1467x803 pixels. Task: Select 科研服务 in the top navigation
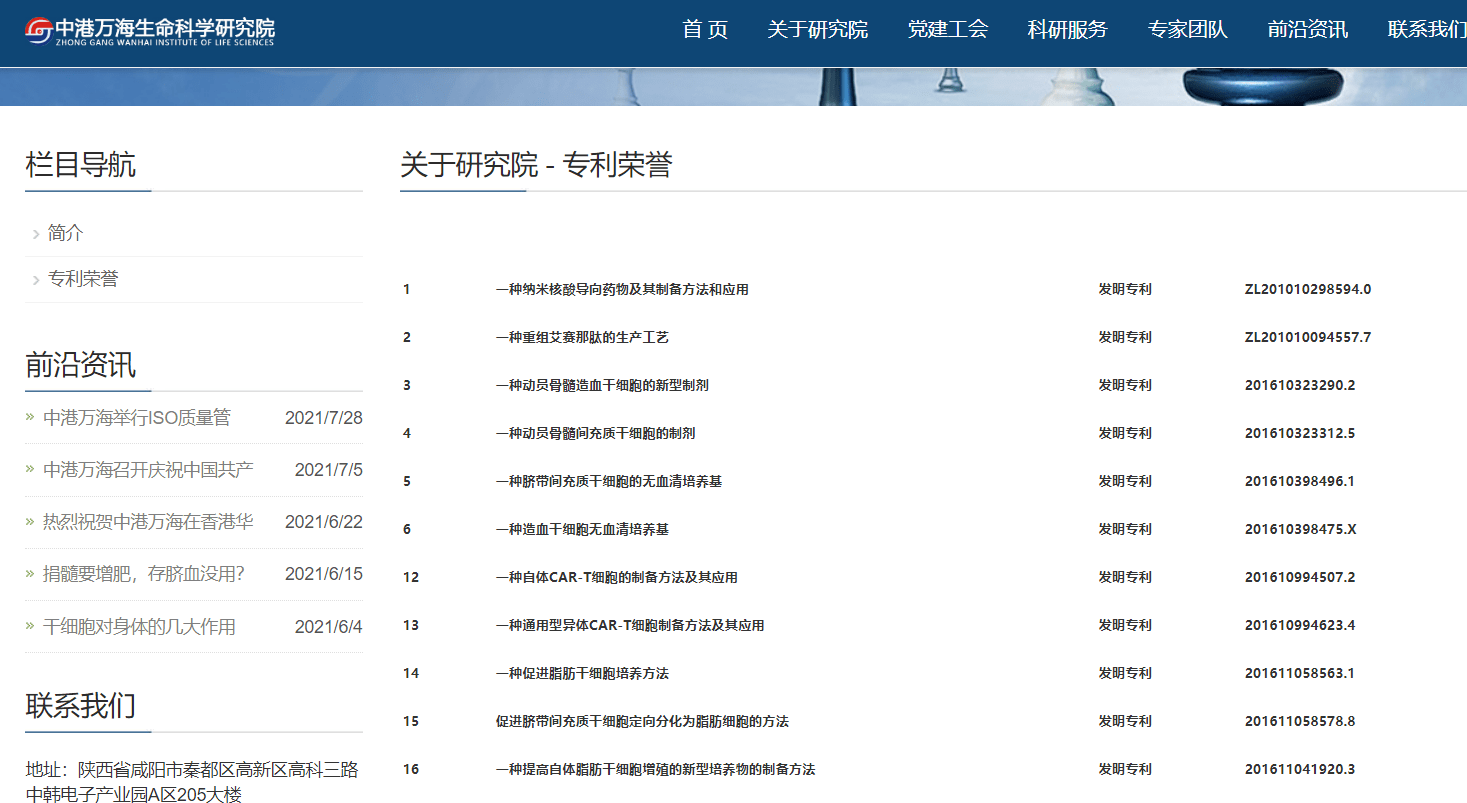[x=1067, y=30]
